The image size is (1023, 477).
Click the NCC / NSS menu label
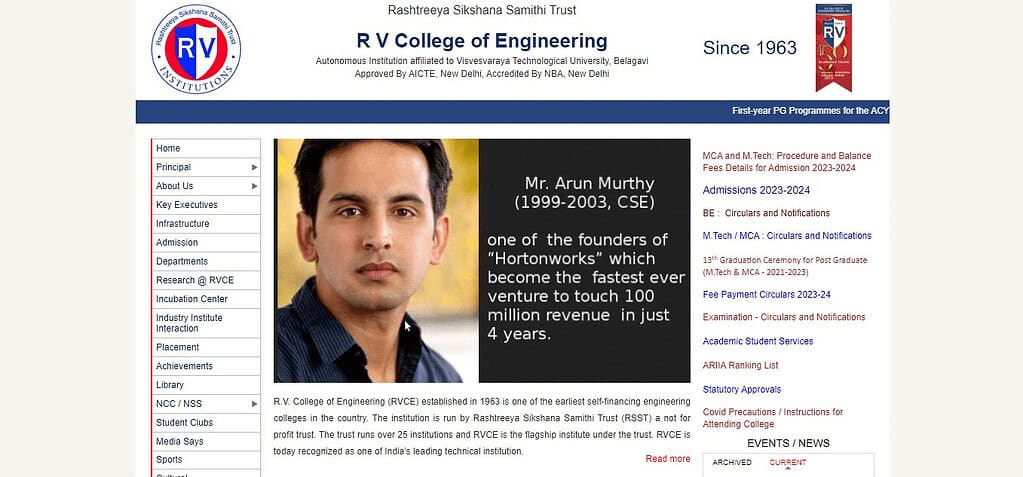coord(179,405)
